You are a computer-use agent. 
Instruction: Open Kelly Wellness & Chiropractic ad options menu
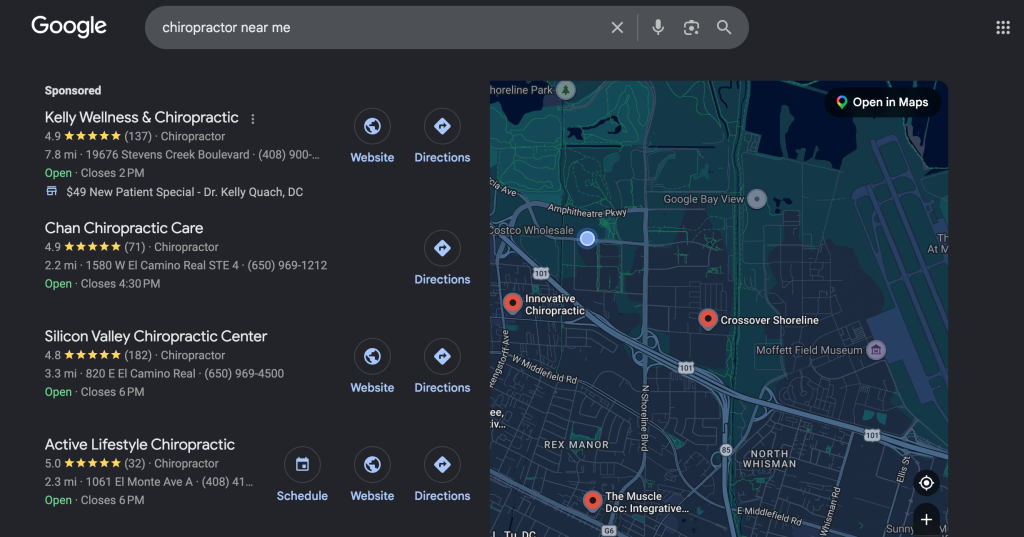point(253,119)
